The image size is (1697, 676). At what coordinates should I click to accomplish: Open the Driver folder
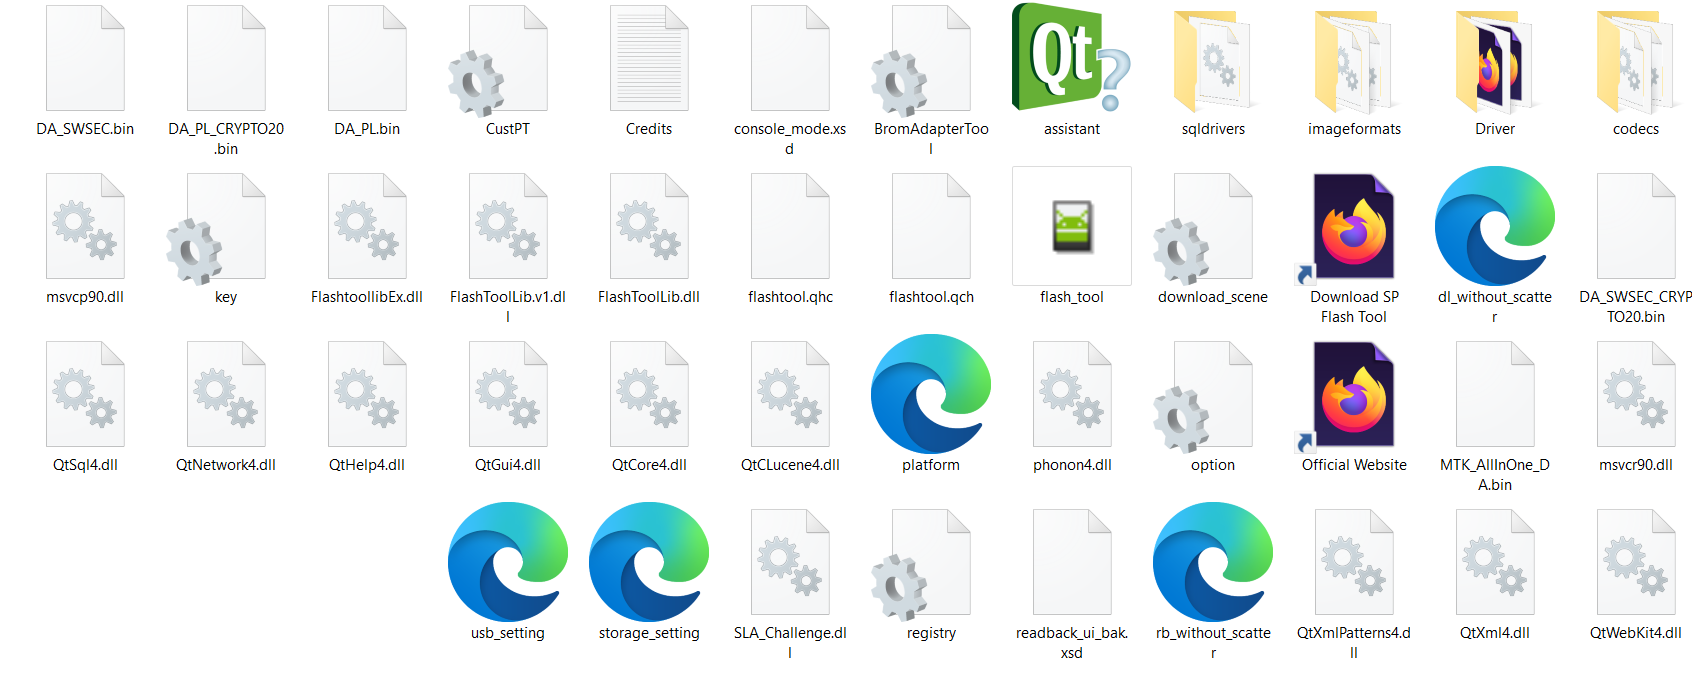point(1495,60)
